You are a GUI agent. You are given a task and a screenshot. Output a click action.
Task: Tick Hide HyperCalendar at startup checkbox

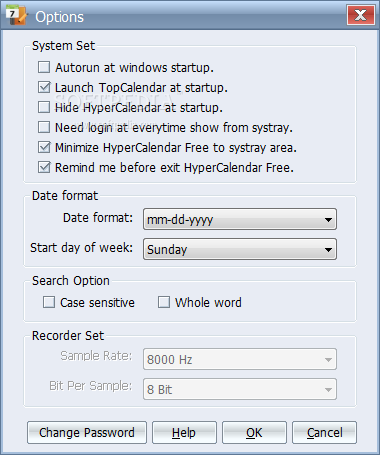44,107
